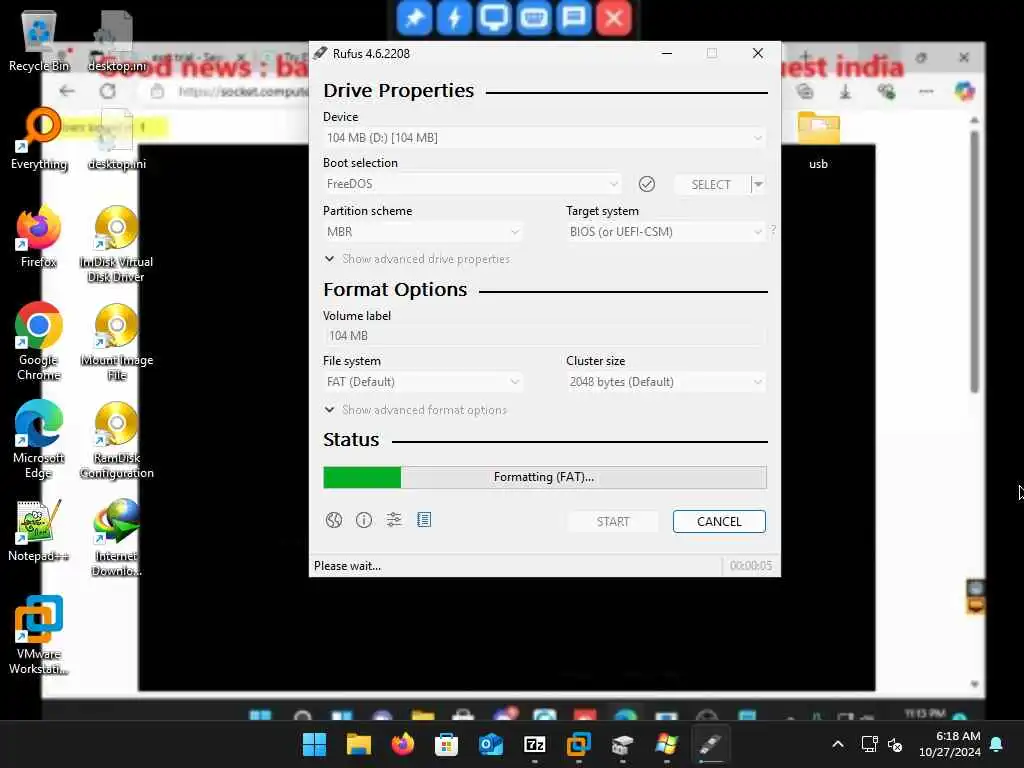1024x768 pixels.
Task: Open VMware Workstation desktop shortcut
Action: tap(39, 635)
